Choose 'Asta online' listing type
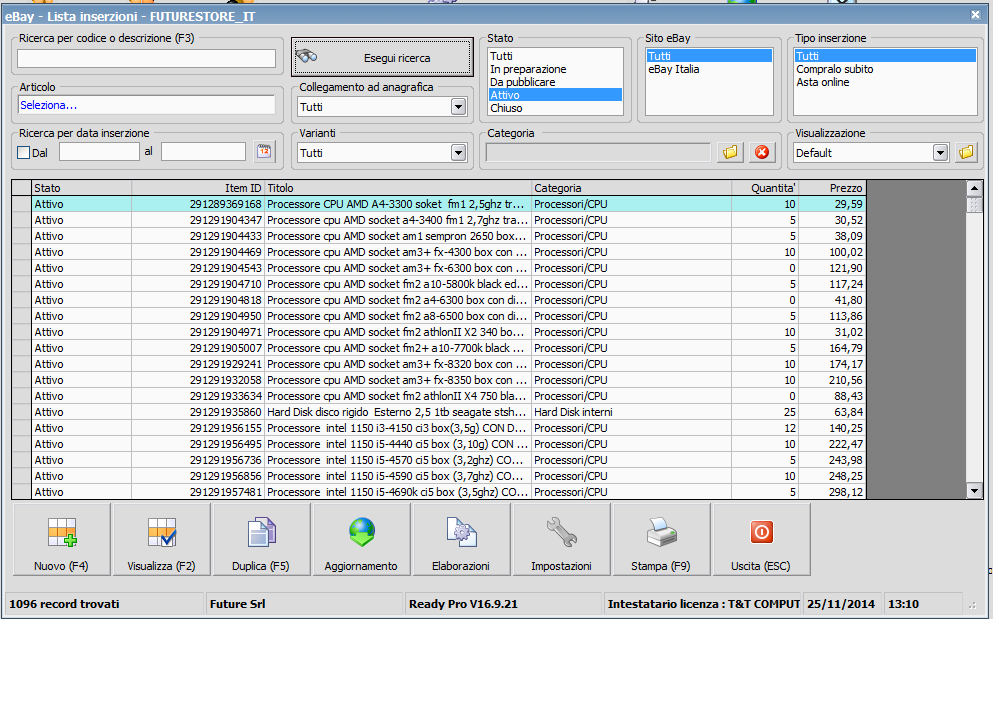Image resolution: width=993 pixels, height=719 pixels. pyautogui.click(x=885, y=82)
